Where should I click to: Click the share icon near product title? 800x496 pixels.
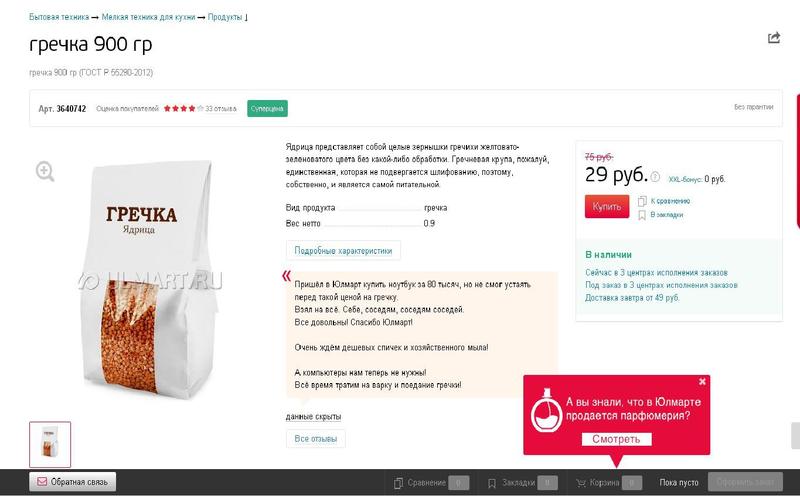773,38
